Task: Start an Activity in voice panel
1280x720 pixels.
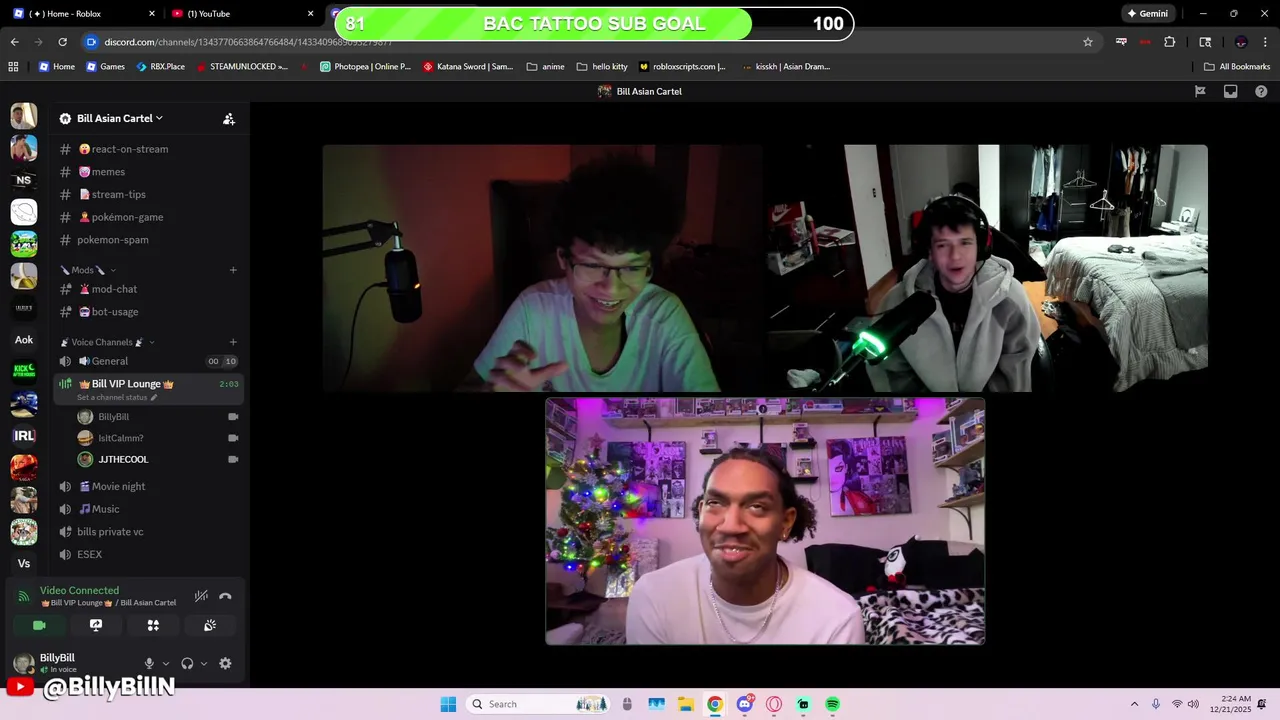Action: coord(153,625)
